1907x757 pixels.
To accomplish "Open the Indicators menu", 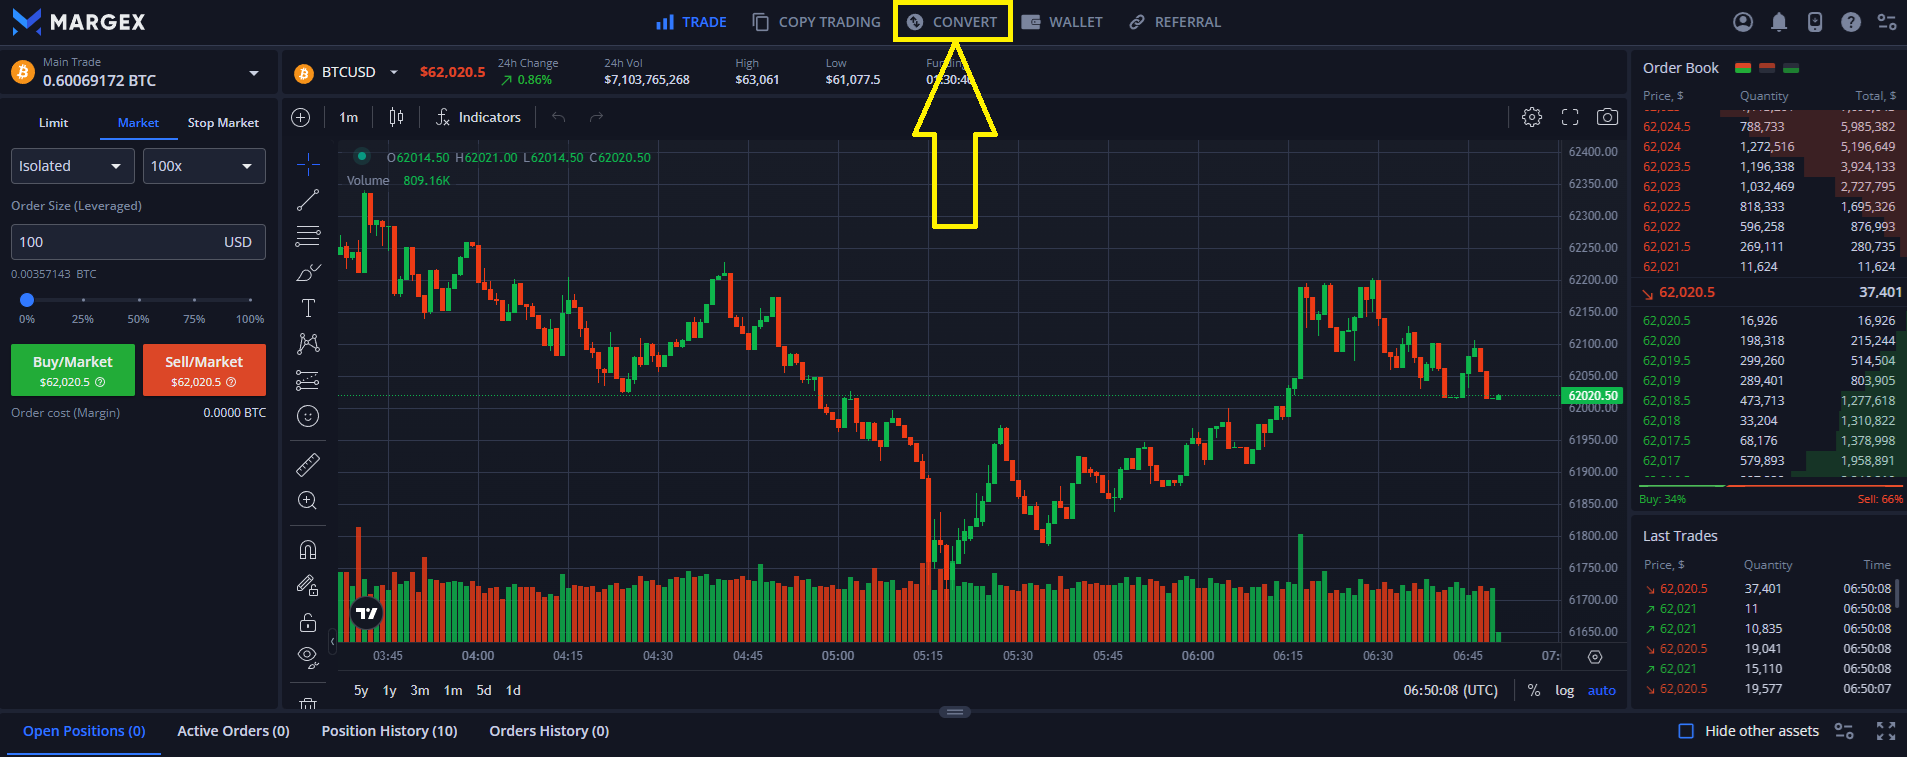I will point(478,117).
